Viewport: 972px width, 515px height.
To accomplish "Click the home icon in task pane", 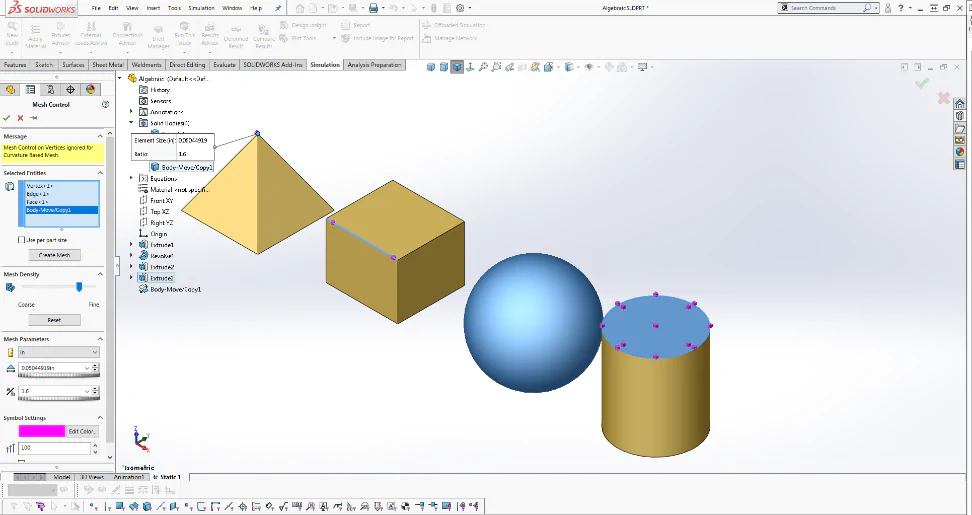I will 960,103.
